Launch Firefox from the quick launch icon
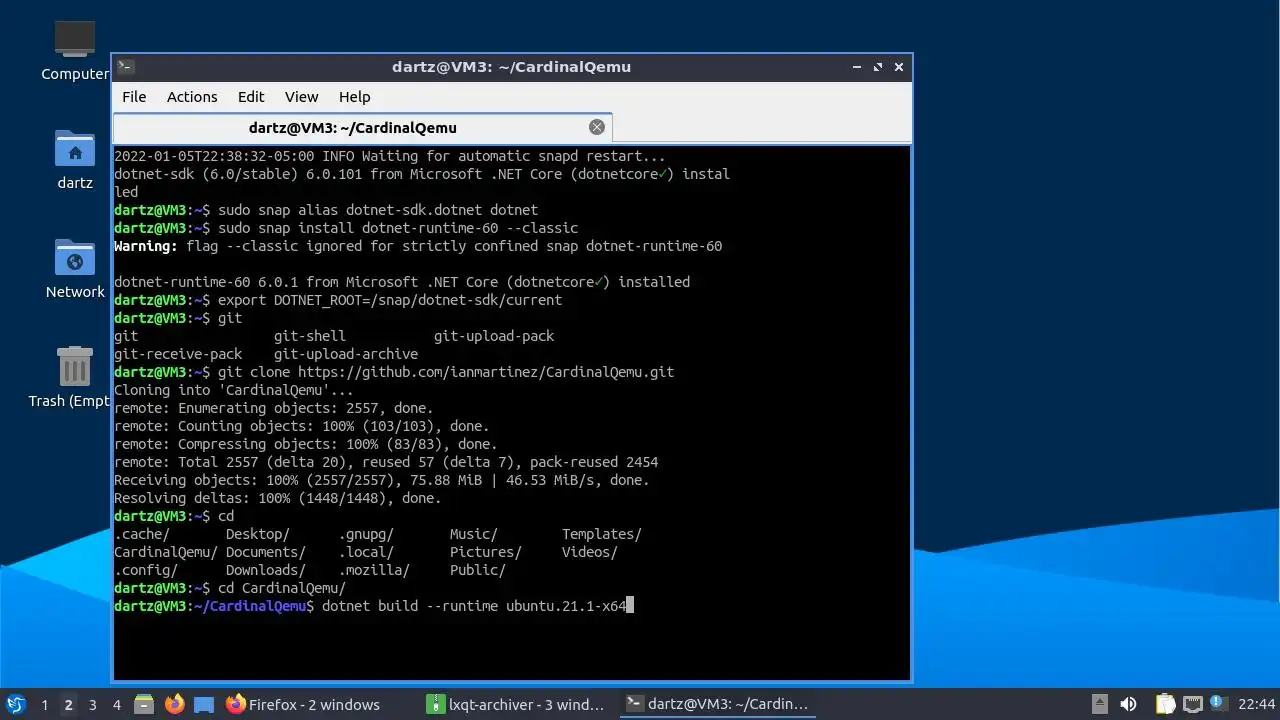The image size is (1280, 720). click(x=174, y=704)
